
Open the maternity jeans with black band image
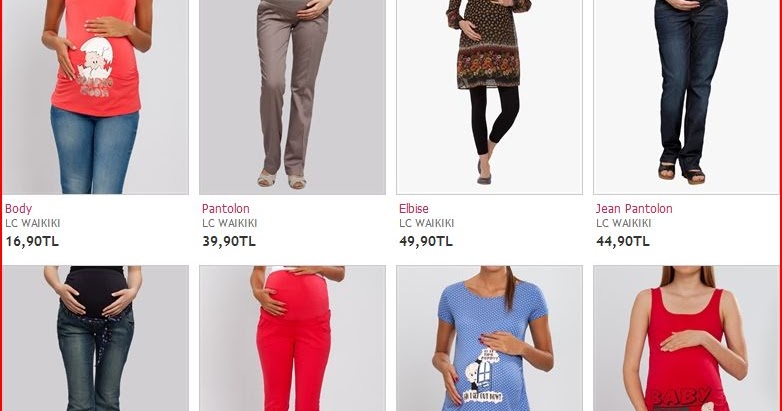point(95,338)
